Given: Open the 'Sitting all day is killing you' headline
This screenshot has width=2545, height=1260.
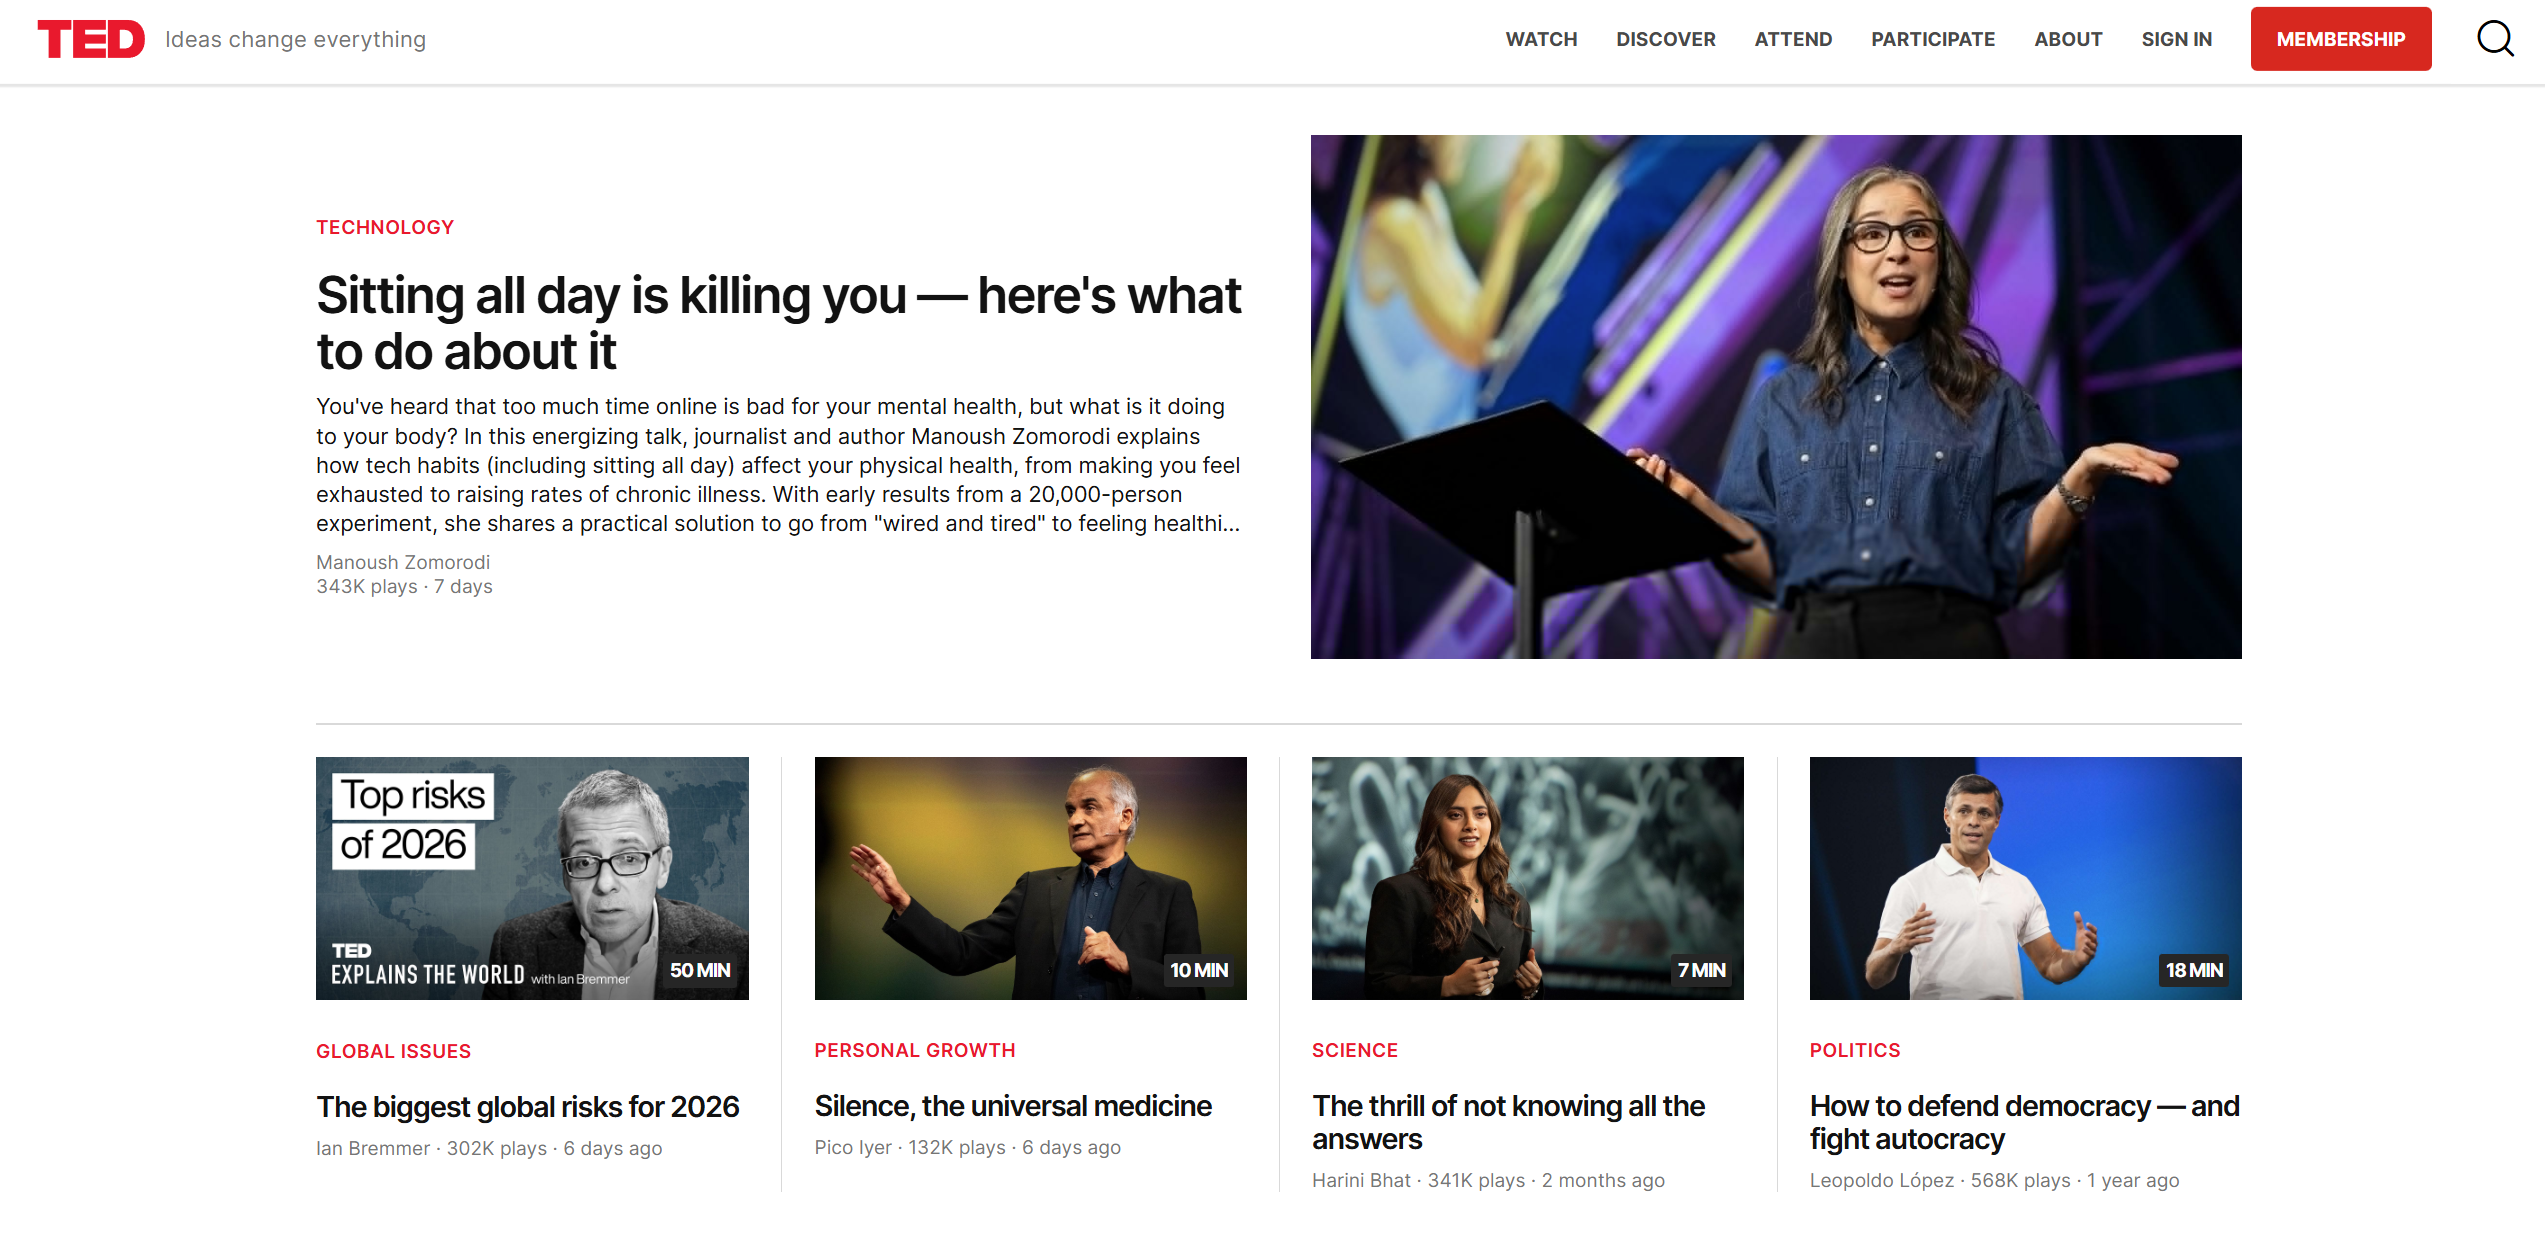Looking at the screenshot, I should click(778, 323).
